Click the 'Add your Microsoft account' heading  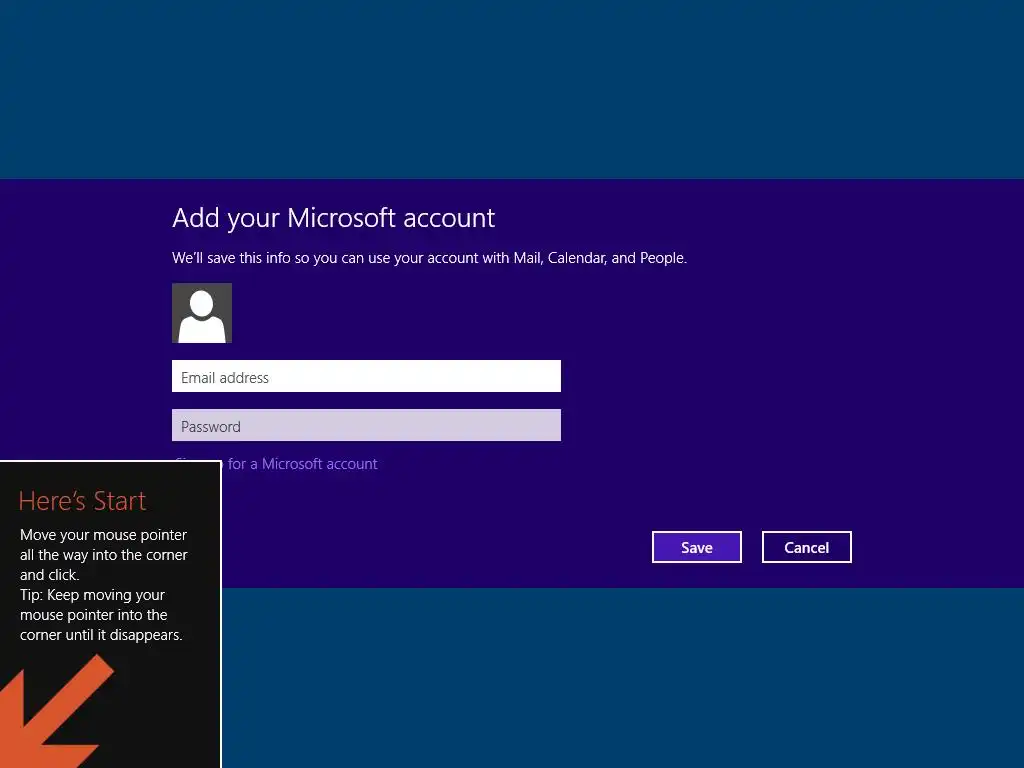[334, 218]
